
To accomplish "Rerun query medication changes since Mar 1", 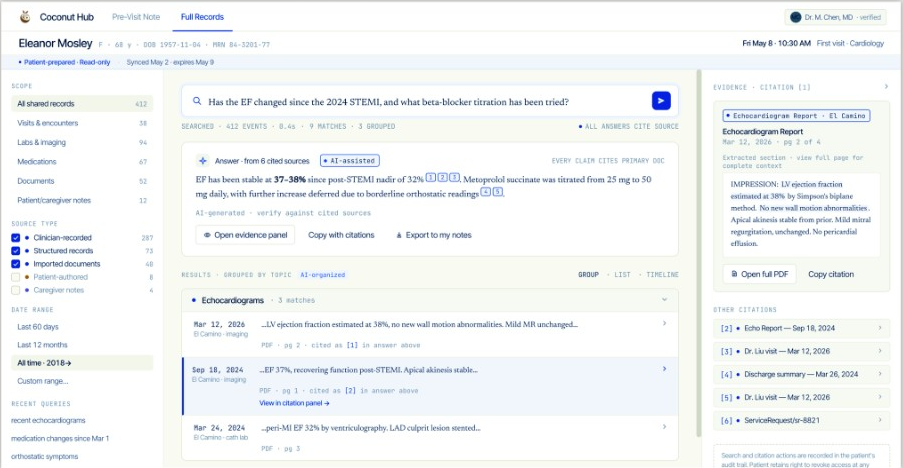I will point(60,439).
